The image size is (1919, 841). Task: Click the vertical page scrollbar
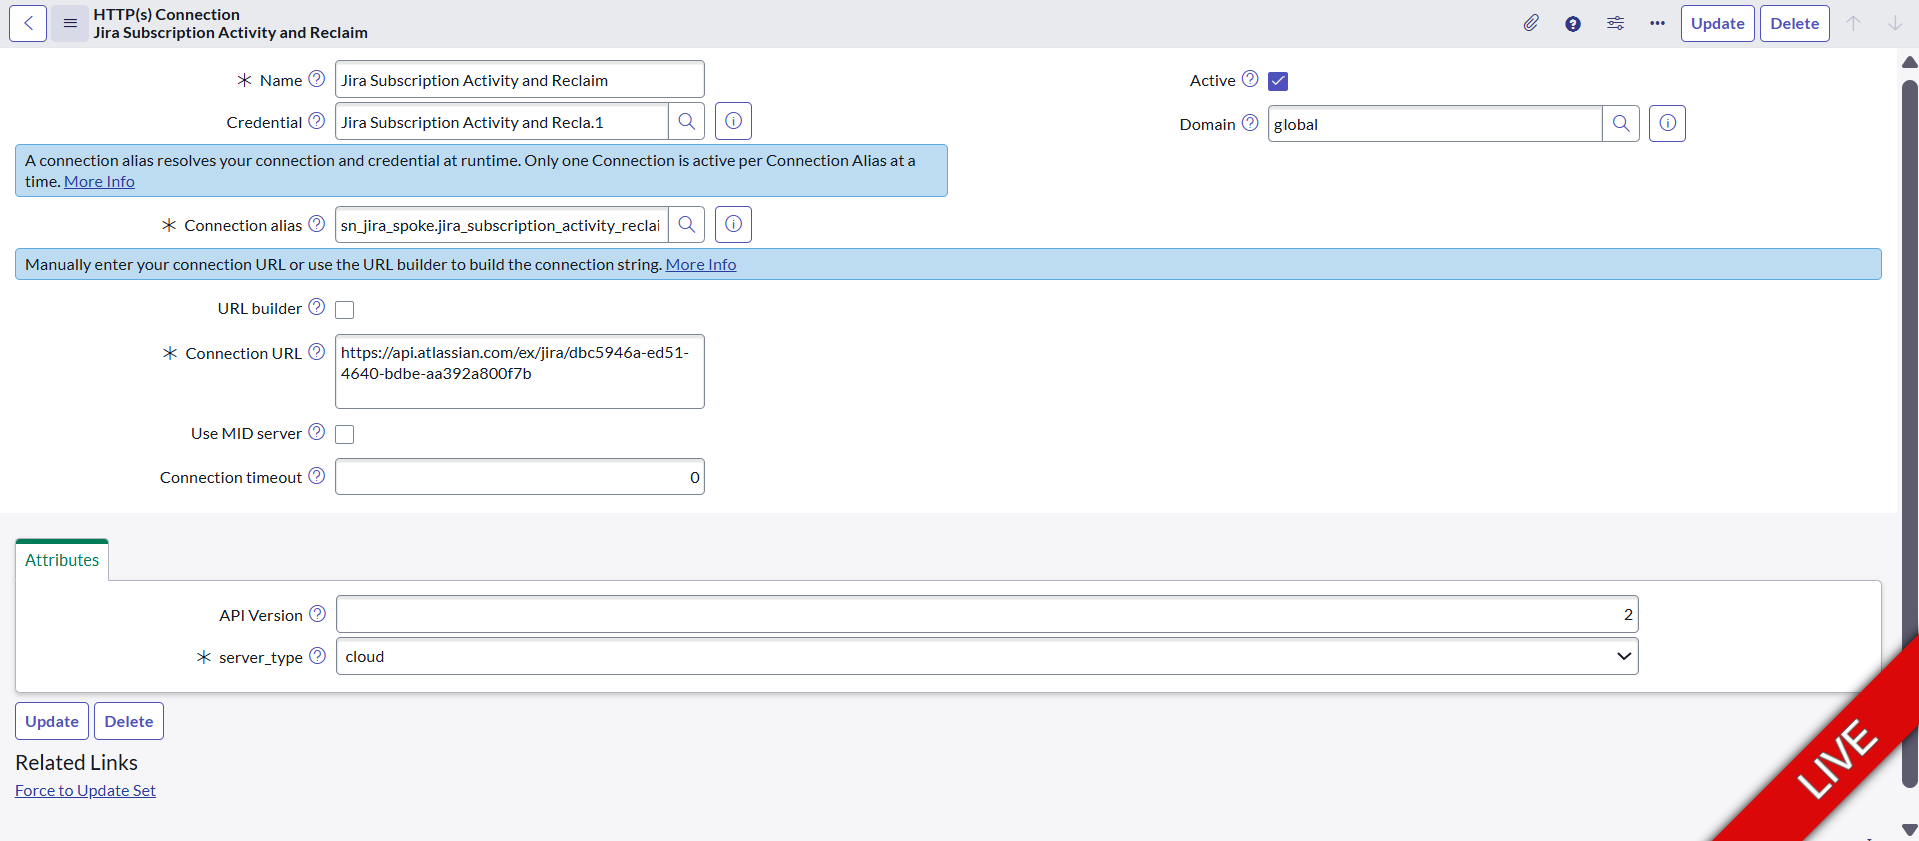pyautogui.click(x=1909, y=400)
